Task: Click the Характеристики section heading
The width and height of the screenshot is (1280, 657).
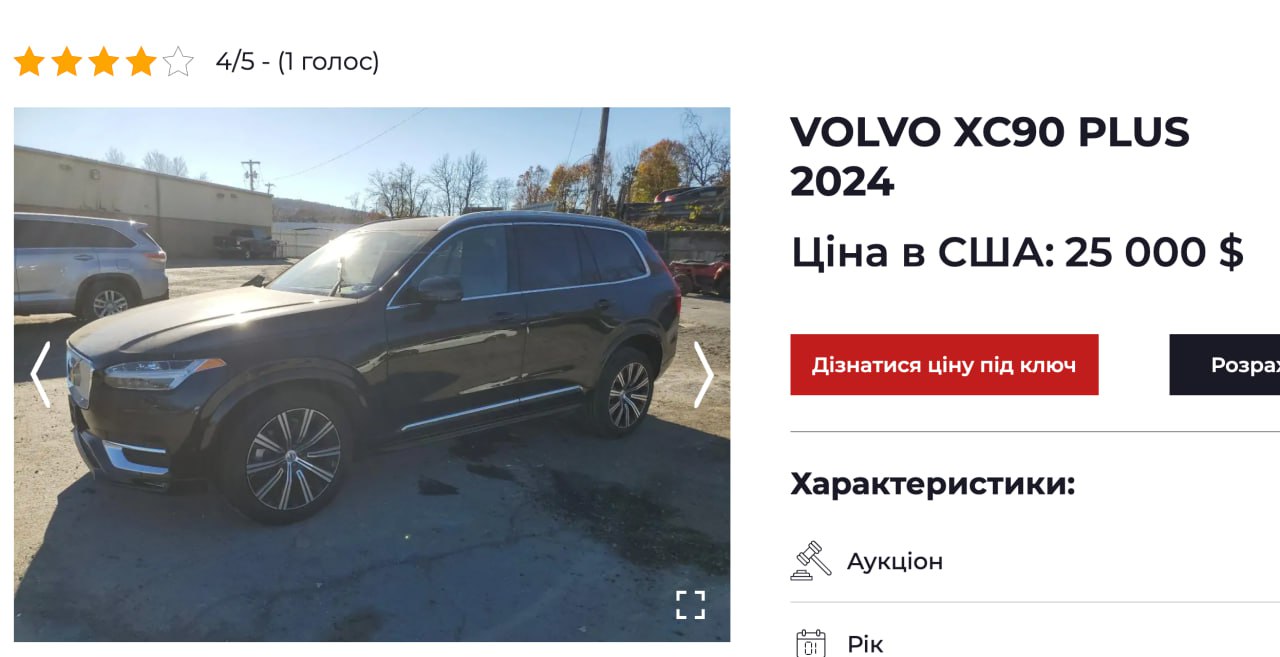Action: pyautogui.click(x=932, y=484)
